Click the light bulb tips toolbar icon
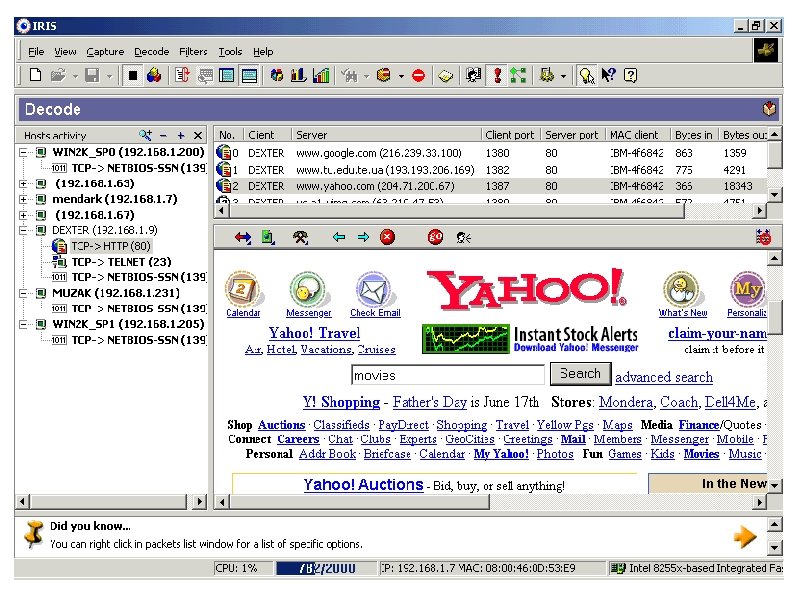The width and height of the screenshot is (799, 598). (x=587, y=75)
